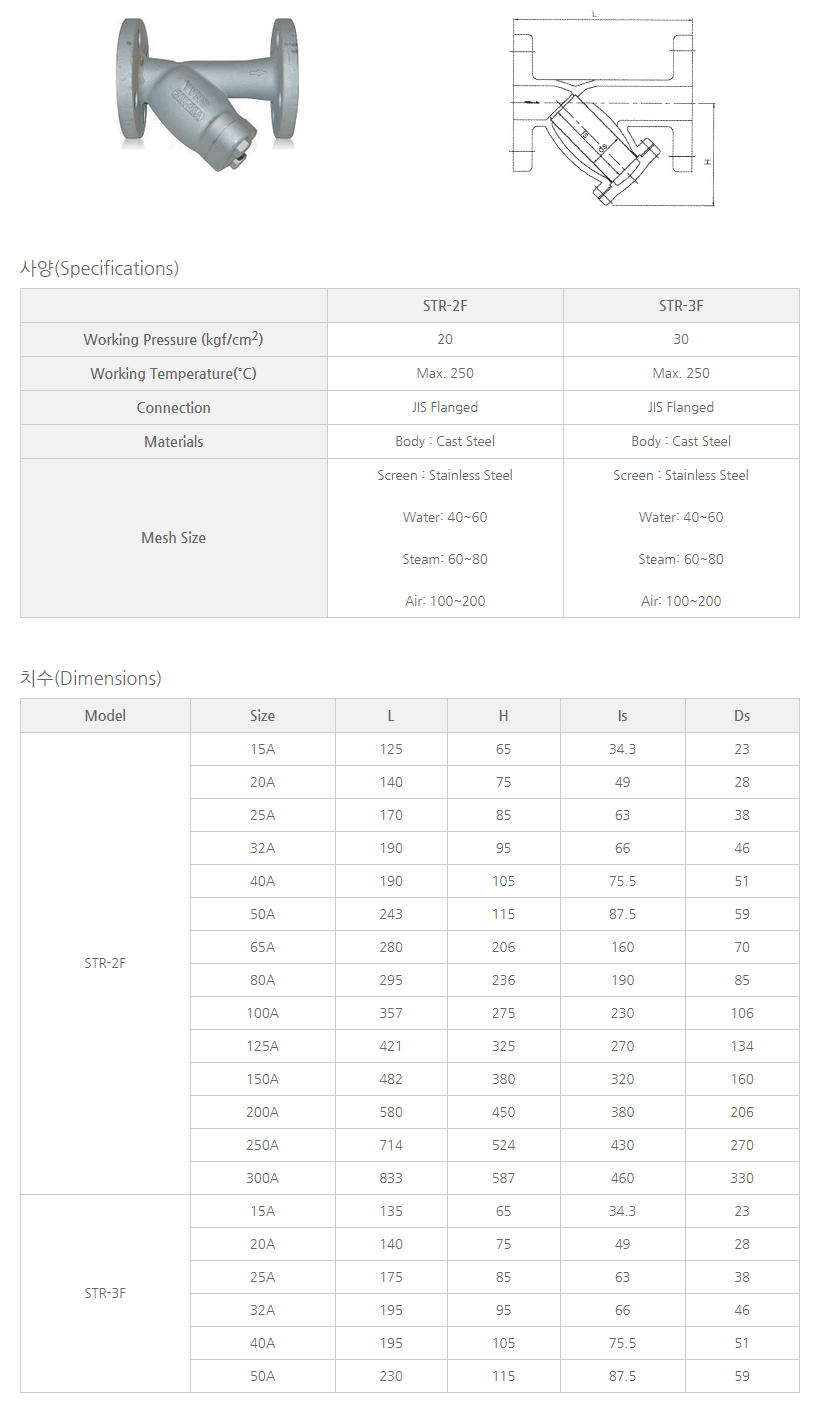Click STR-3F model cell in Dimensions table
This screenshot has width=817, height=1413.
[105, 1294]
